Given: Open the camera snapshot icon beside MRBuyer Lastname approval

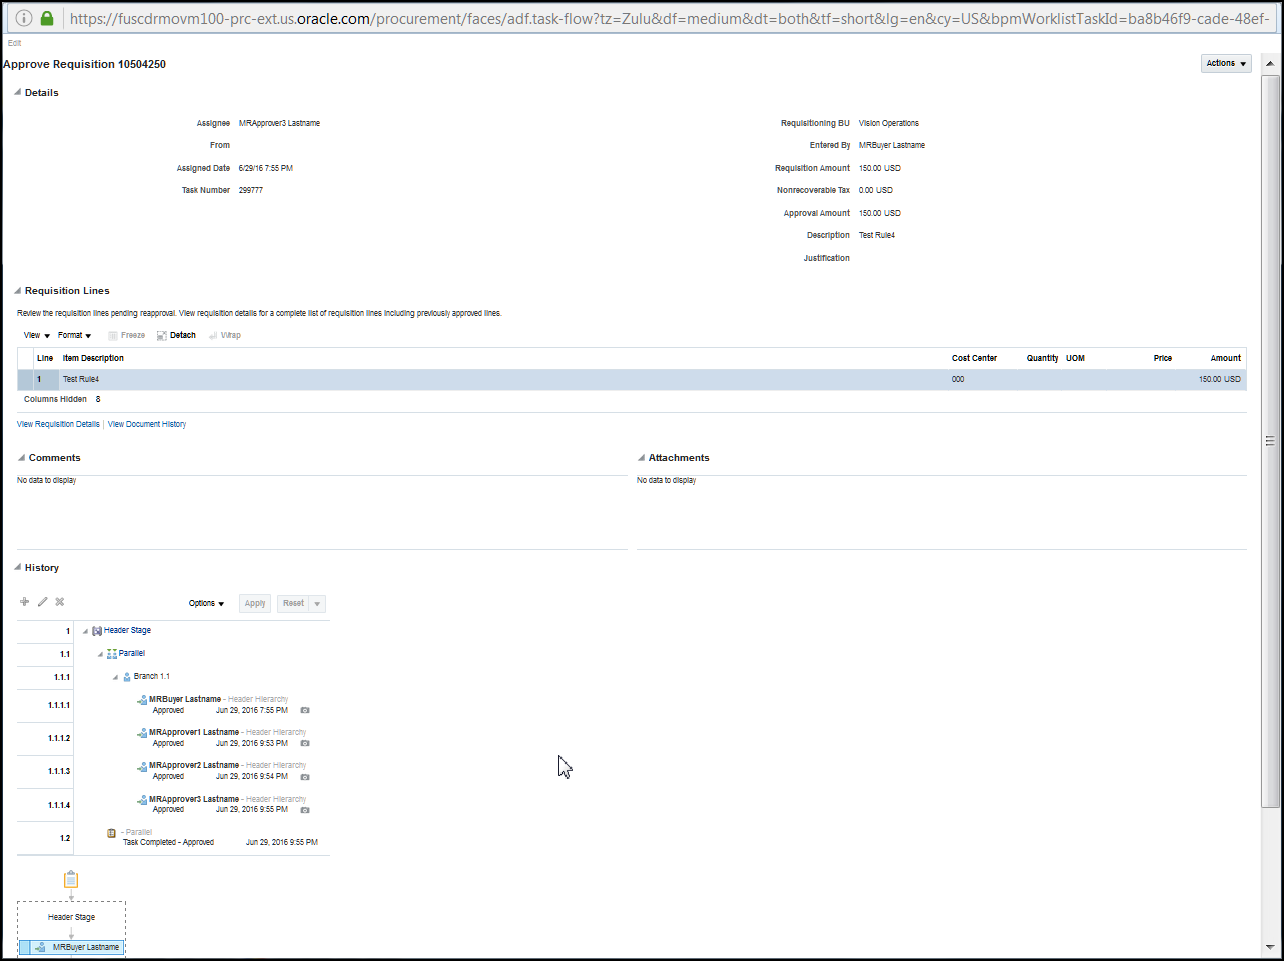Looking at the screenshot, I should [305, 710].
